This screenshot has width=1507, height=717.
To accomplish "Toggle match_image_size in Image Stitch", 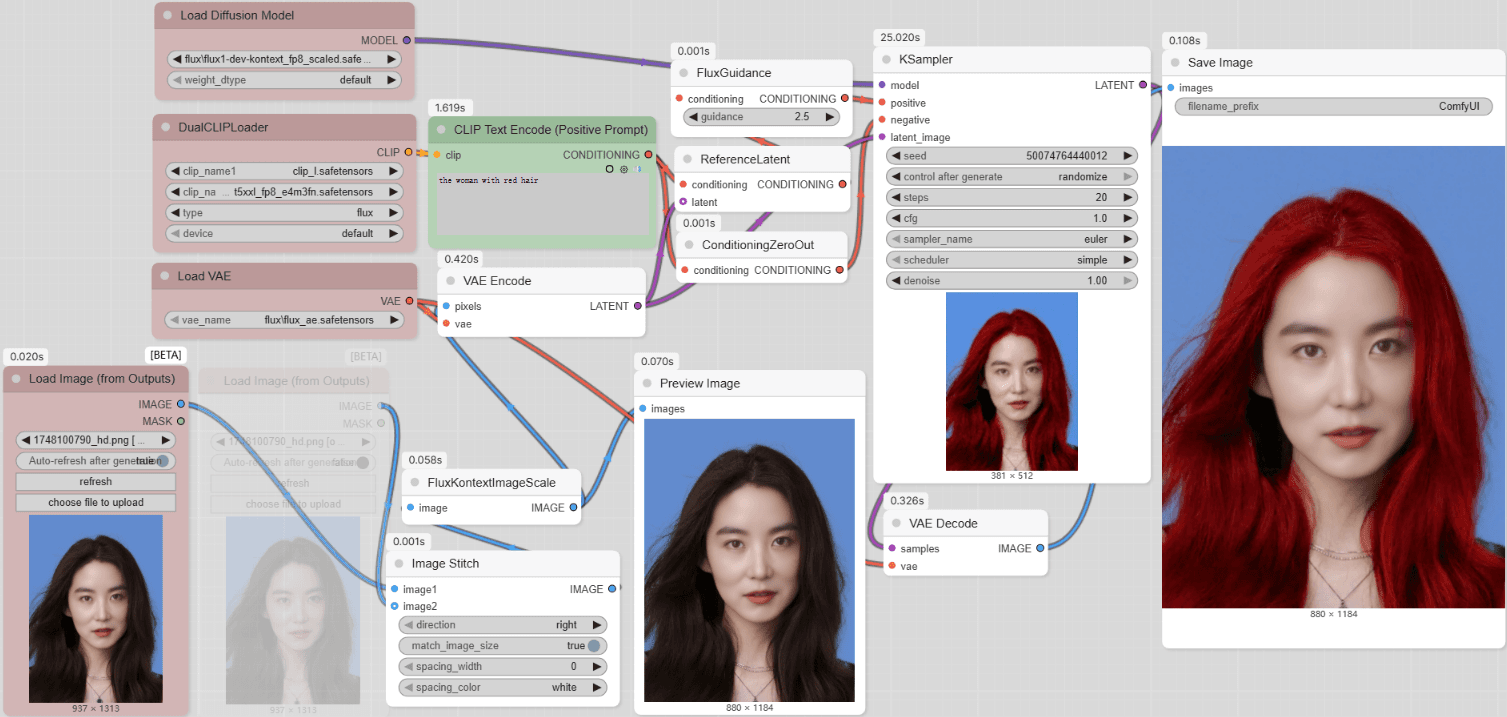I will coord(593,646).
